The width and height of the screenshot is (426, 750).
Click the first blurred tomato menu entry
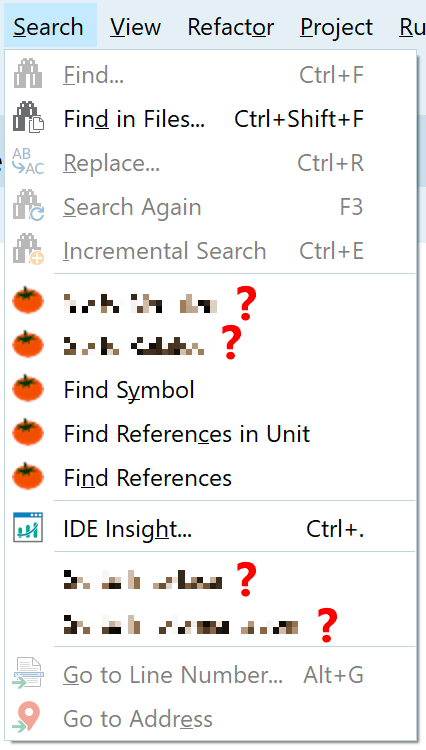point(210,302)
